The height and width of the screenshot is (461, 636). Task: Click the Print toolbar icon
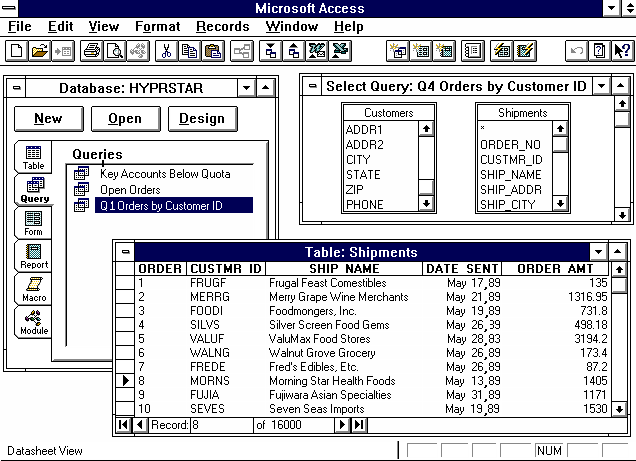pos(92,51)
